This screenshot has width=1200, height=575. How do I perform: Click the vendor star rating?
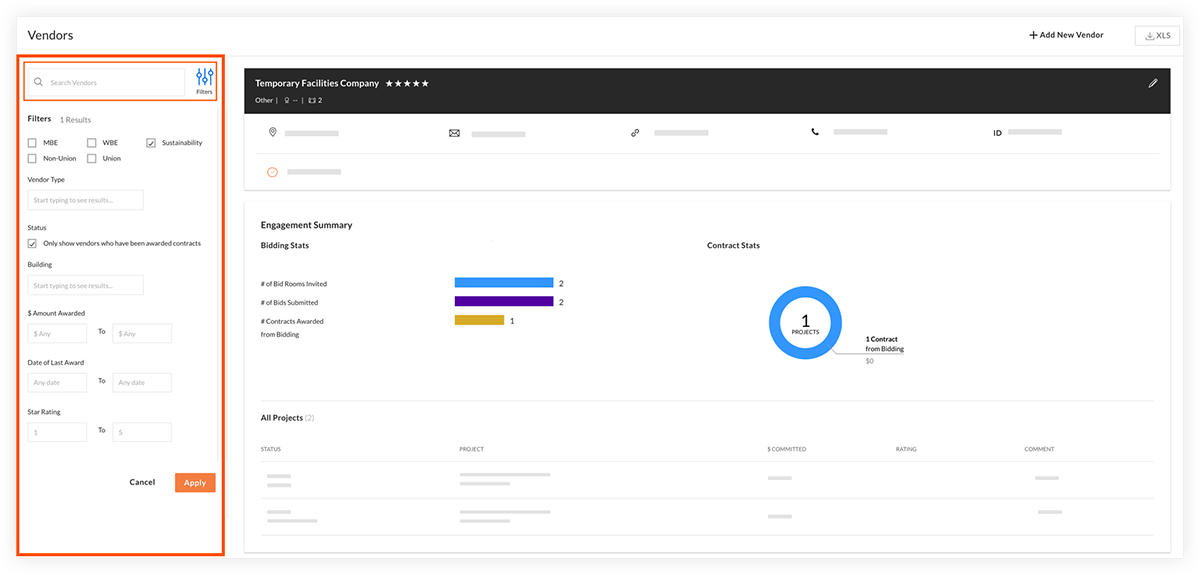click(x=408, y=83)
